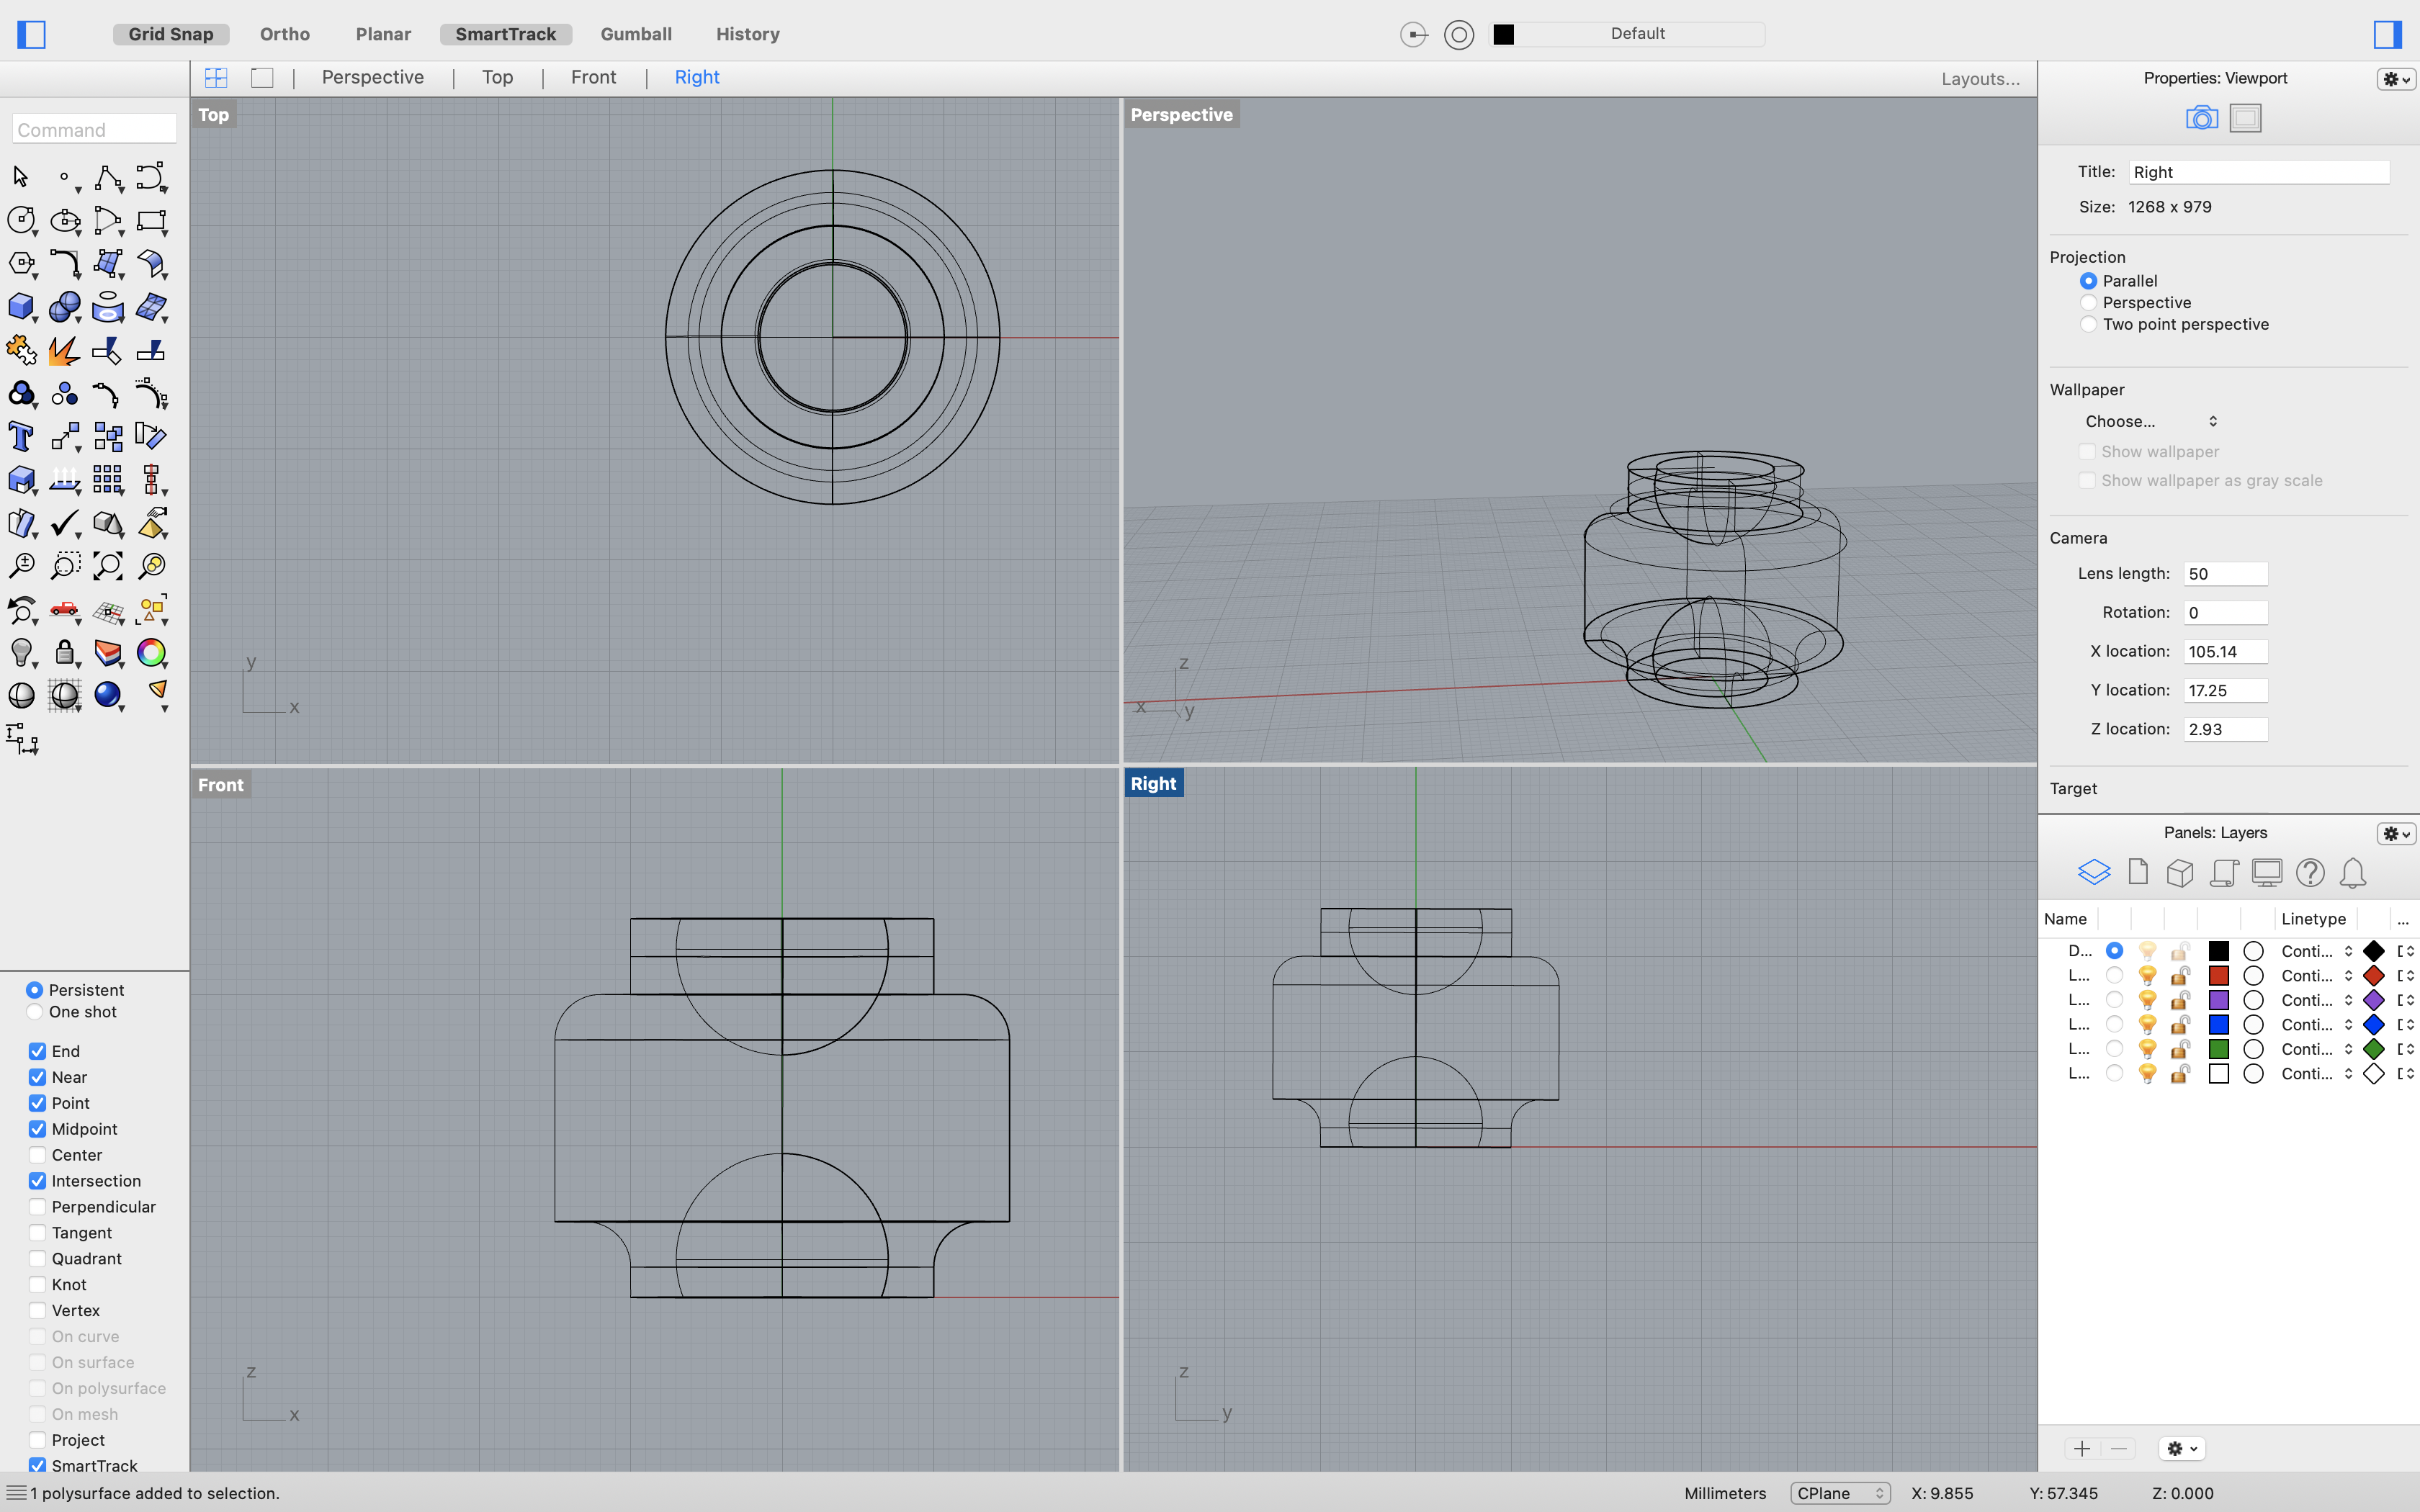Click the Zoom Selected icon
This screenshot has height=1512, width=2420.
(151, 566)
